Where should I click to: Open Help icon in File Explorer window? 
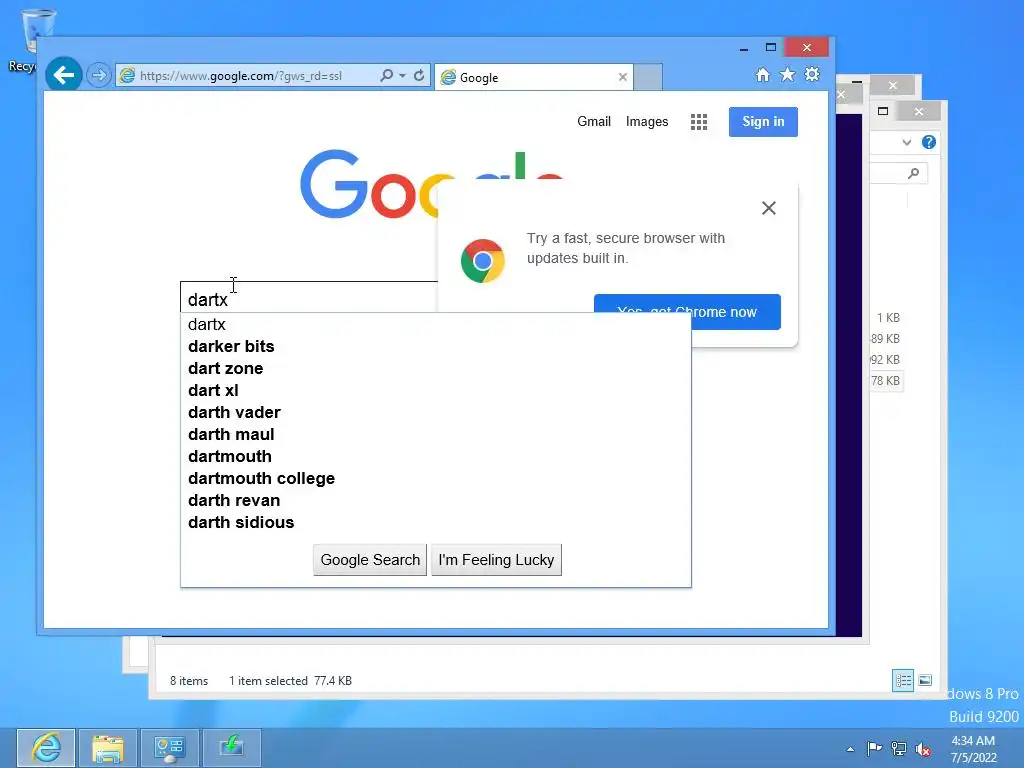tap(929, 142)
